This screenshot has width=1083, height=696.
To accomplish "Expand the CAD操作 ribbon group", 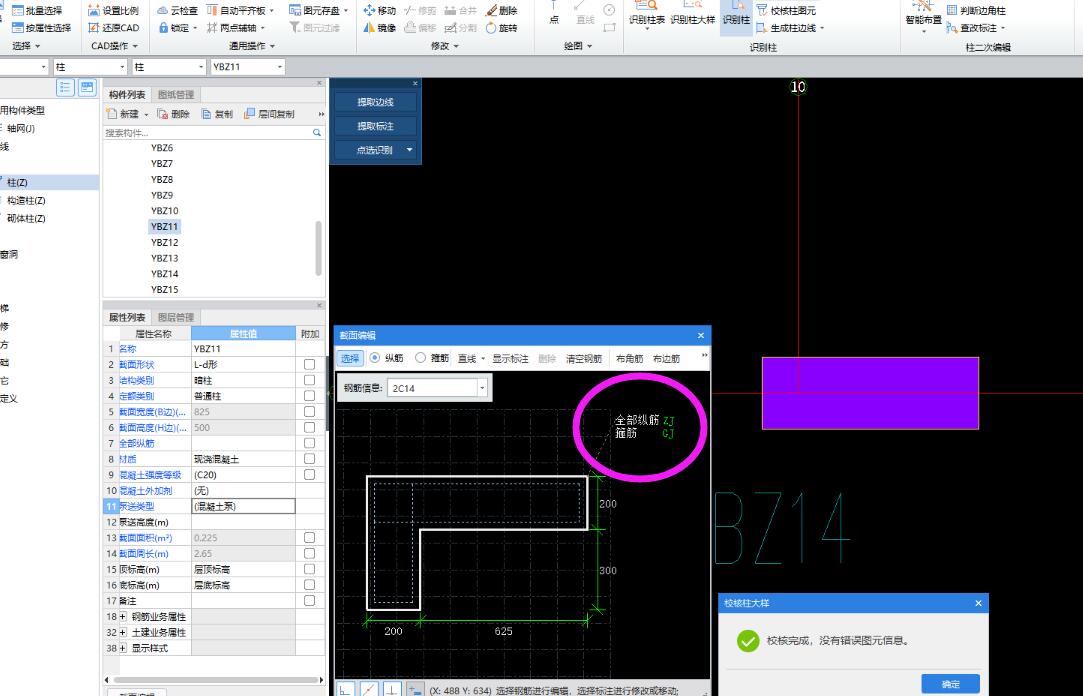I will 115,46.
